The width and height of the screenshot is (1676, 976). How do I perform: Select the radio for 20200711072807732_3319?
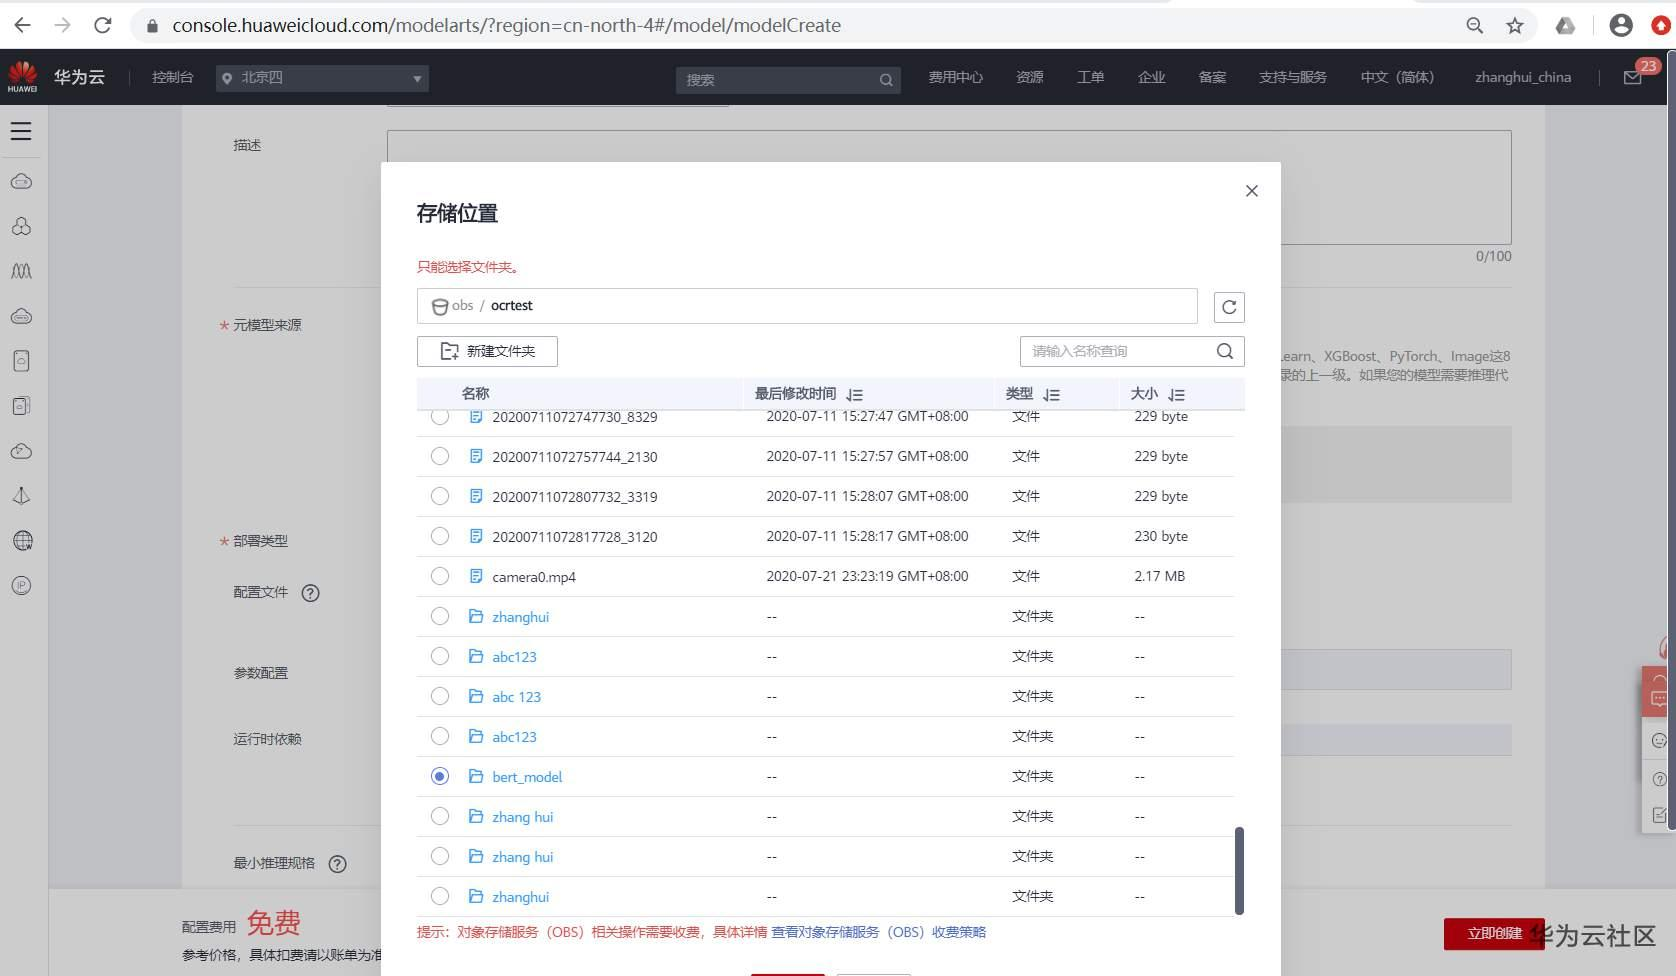pos(440,496)
